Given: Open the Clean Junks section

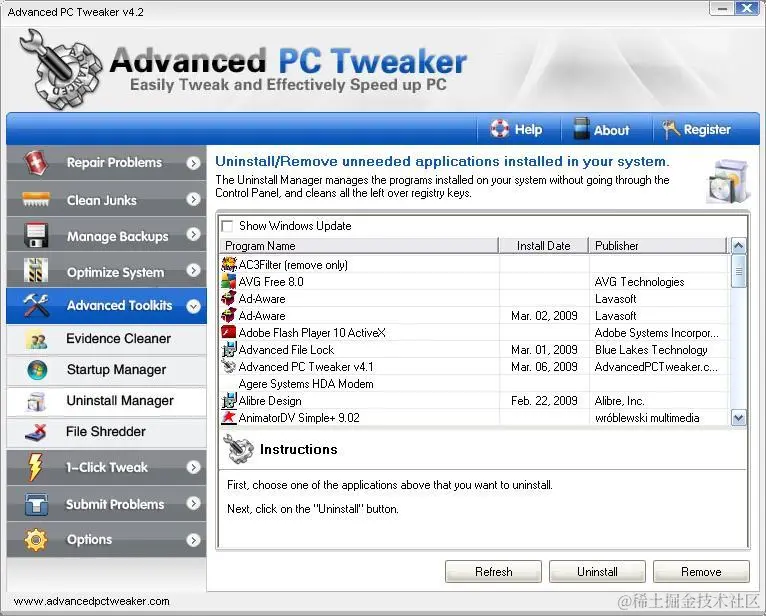Looking at the screenshot, I should tap(106, 199).
